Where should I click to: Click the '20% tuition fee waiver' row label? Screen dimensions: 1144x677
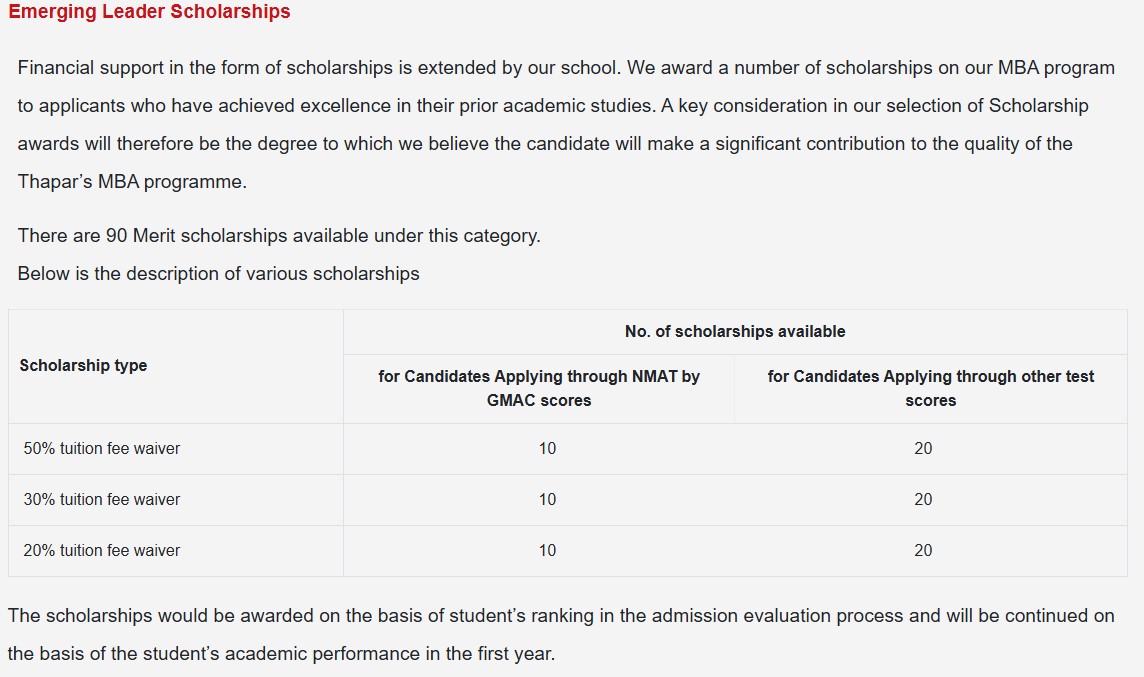pyautogui.click(x=102, y=550)
